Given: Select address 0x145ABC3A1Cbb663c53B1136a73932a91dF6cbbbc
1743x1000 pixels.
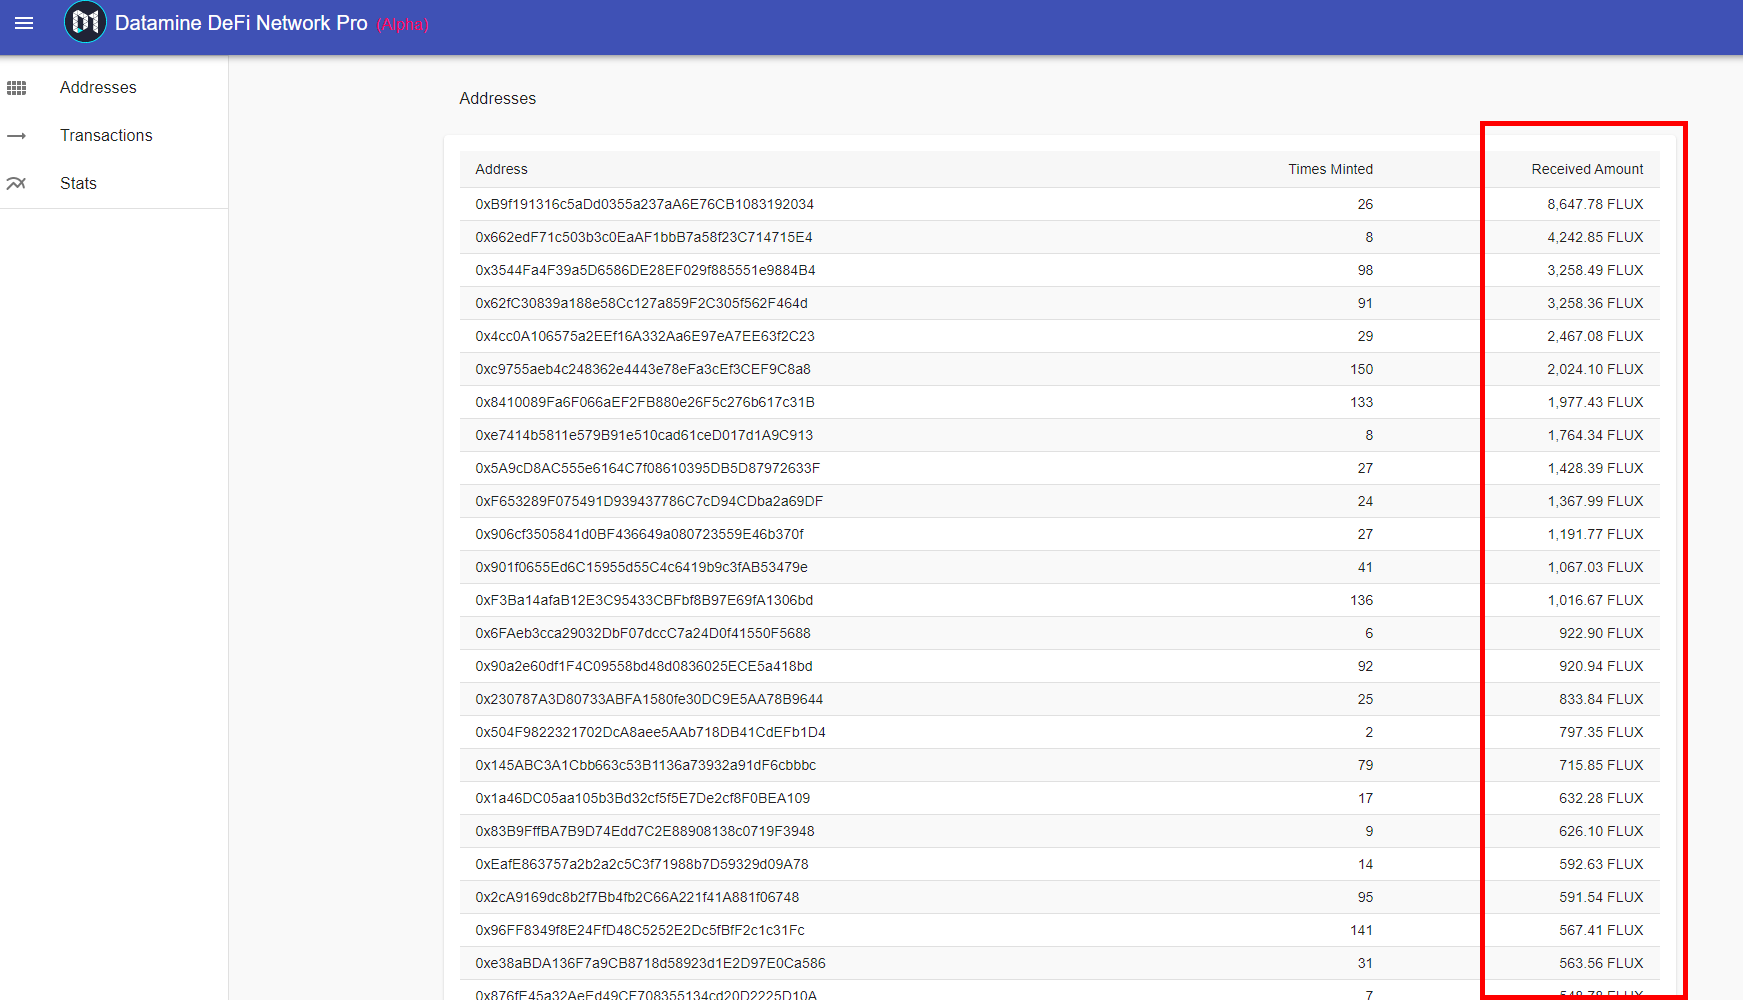Looking at the screenshot, I should click(x=645, y=765).
